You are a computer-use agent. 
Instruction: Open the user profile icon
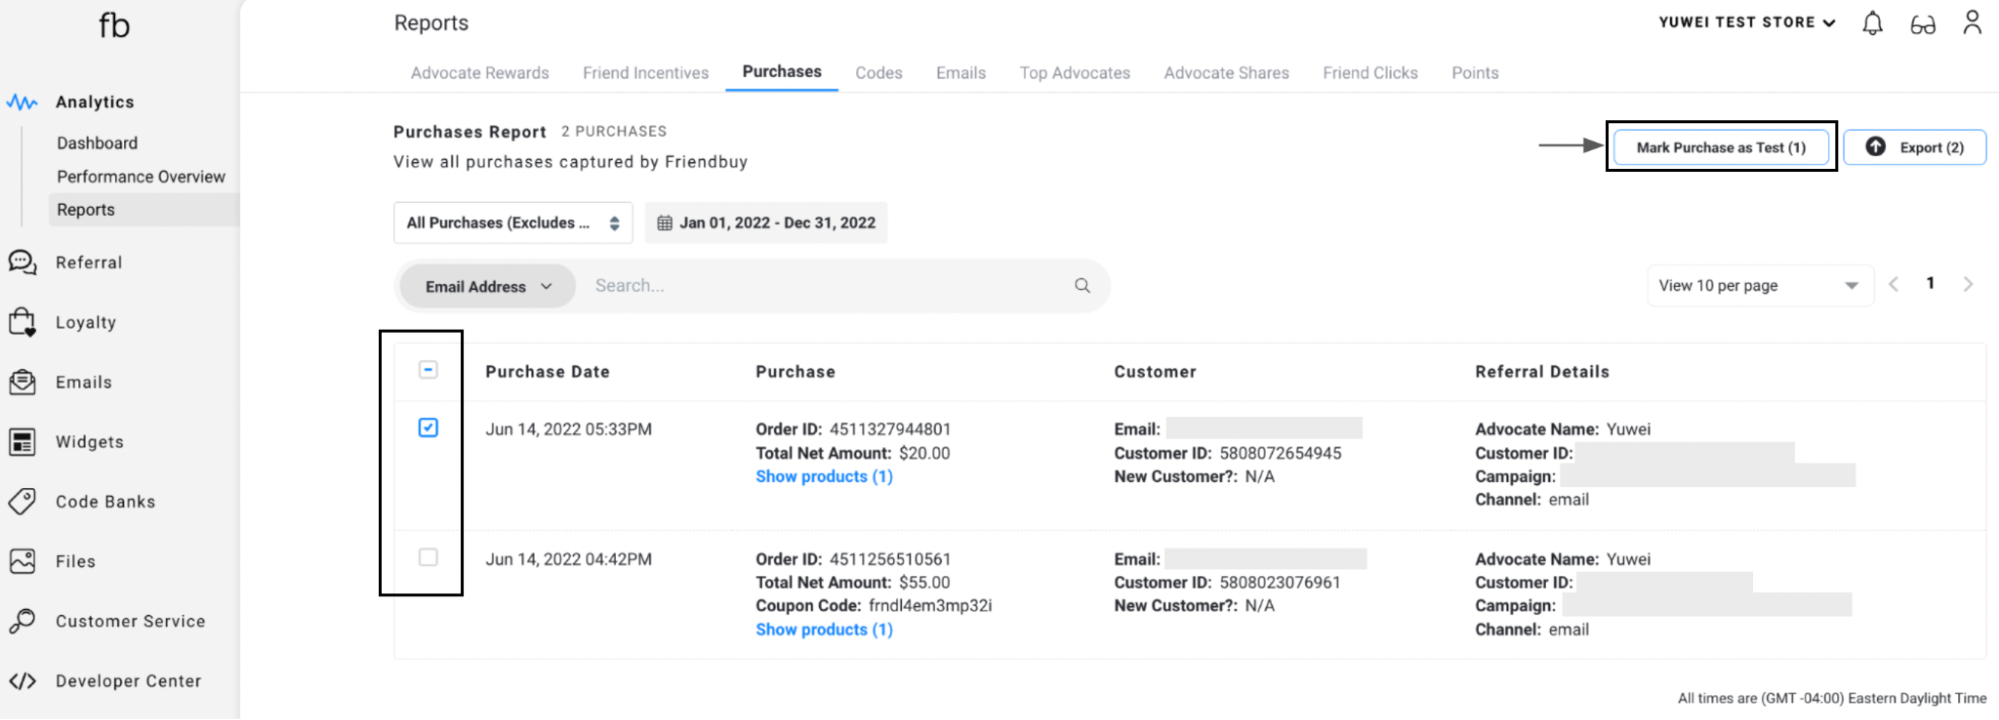point(1971,22)
